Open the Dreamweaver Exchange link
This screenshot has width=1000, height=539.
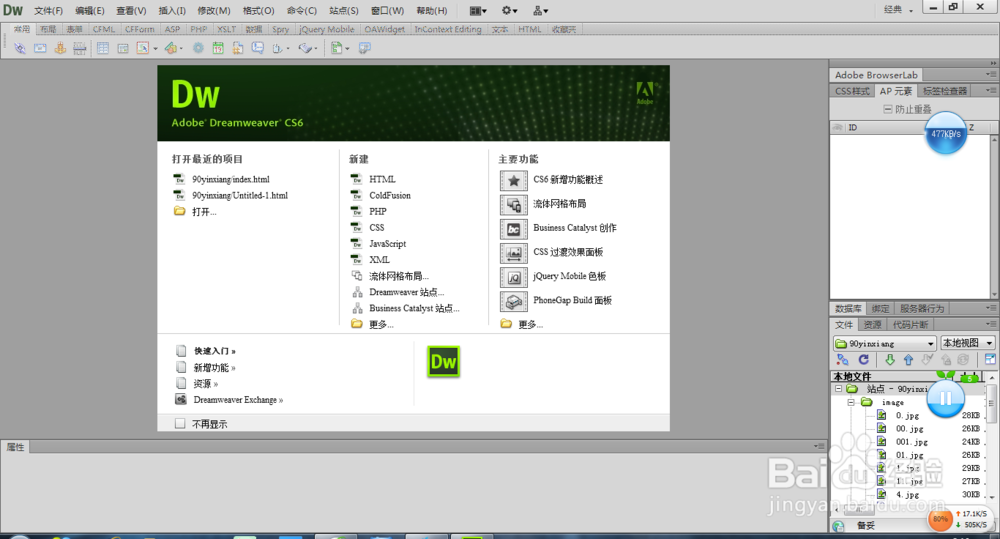(x=238, y=400)
